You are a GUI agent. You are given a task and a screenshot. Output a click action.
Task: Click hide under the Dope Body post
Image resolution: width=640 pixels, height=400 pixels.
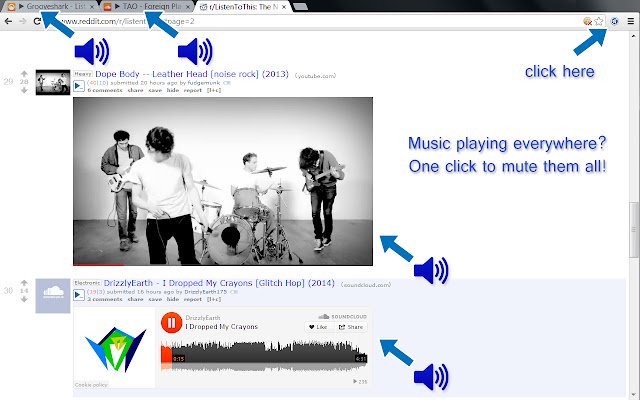(173, 90)
